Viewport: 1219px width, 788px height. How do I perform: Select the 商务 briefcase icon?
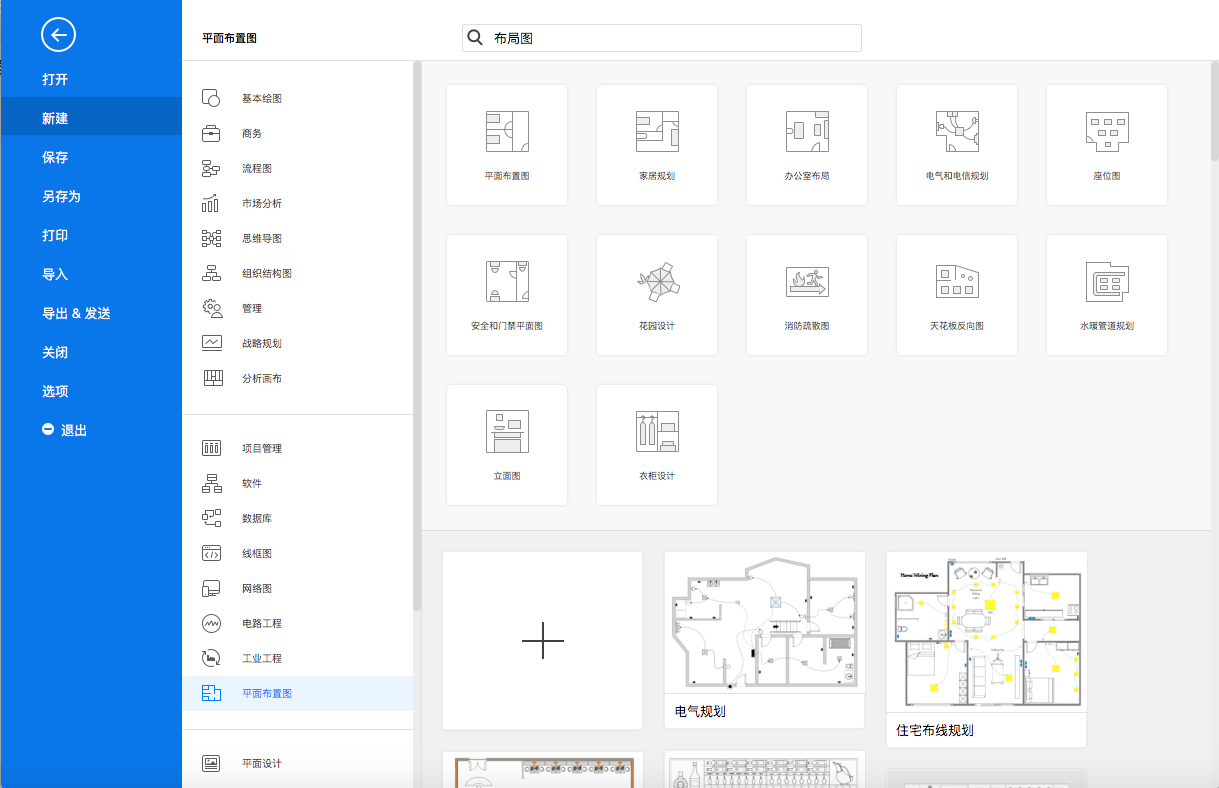211,133
